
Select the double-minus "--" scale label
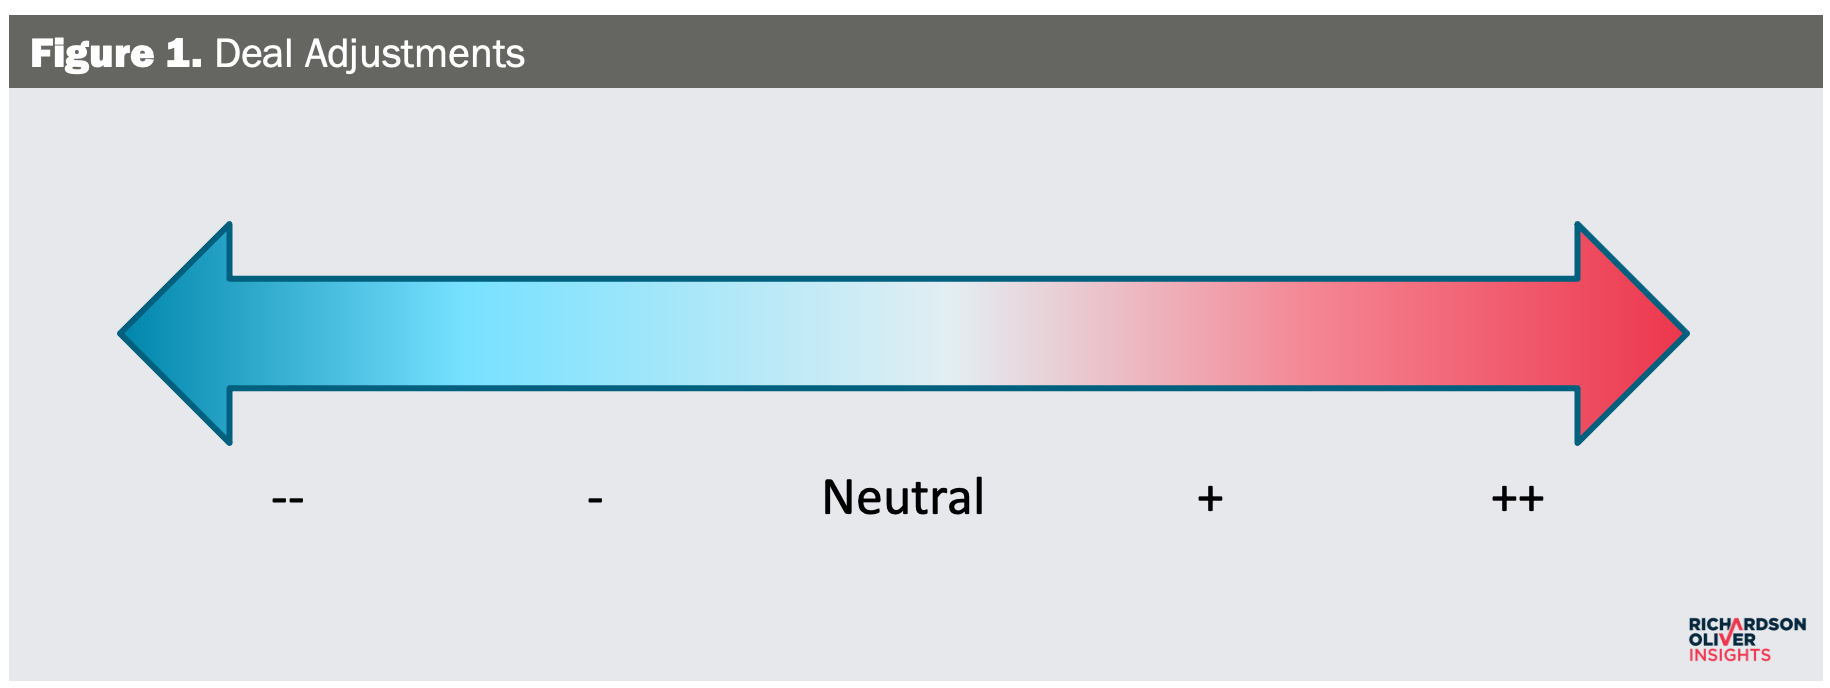288,499
